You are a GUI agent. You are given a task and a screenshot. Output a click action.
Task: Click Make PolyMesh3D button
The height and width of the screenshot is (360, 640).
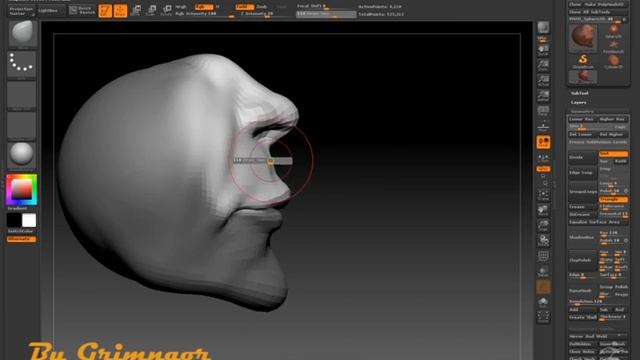coord(605,4)
